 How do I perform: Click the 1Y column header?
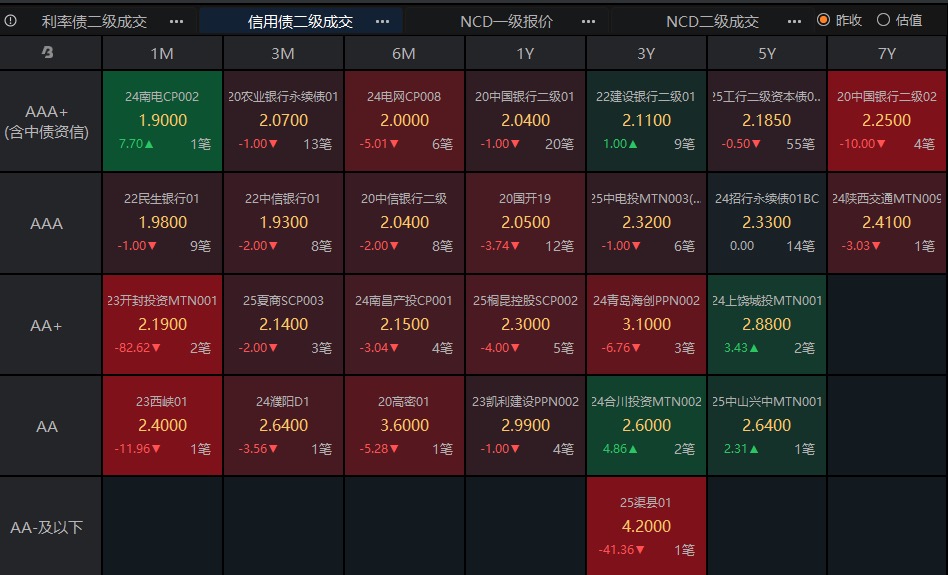click(x=525, y=53)
